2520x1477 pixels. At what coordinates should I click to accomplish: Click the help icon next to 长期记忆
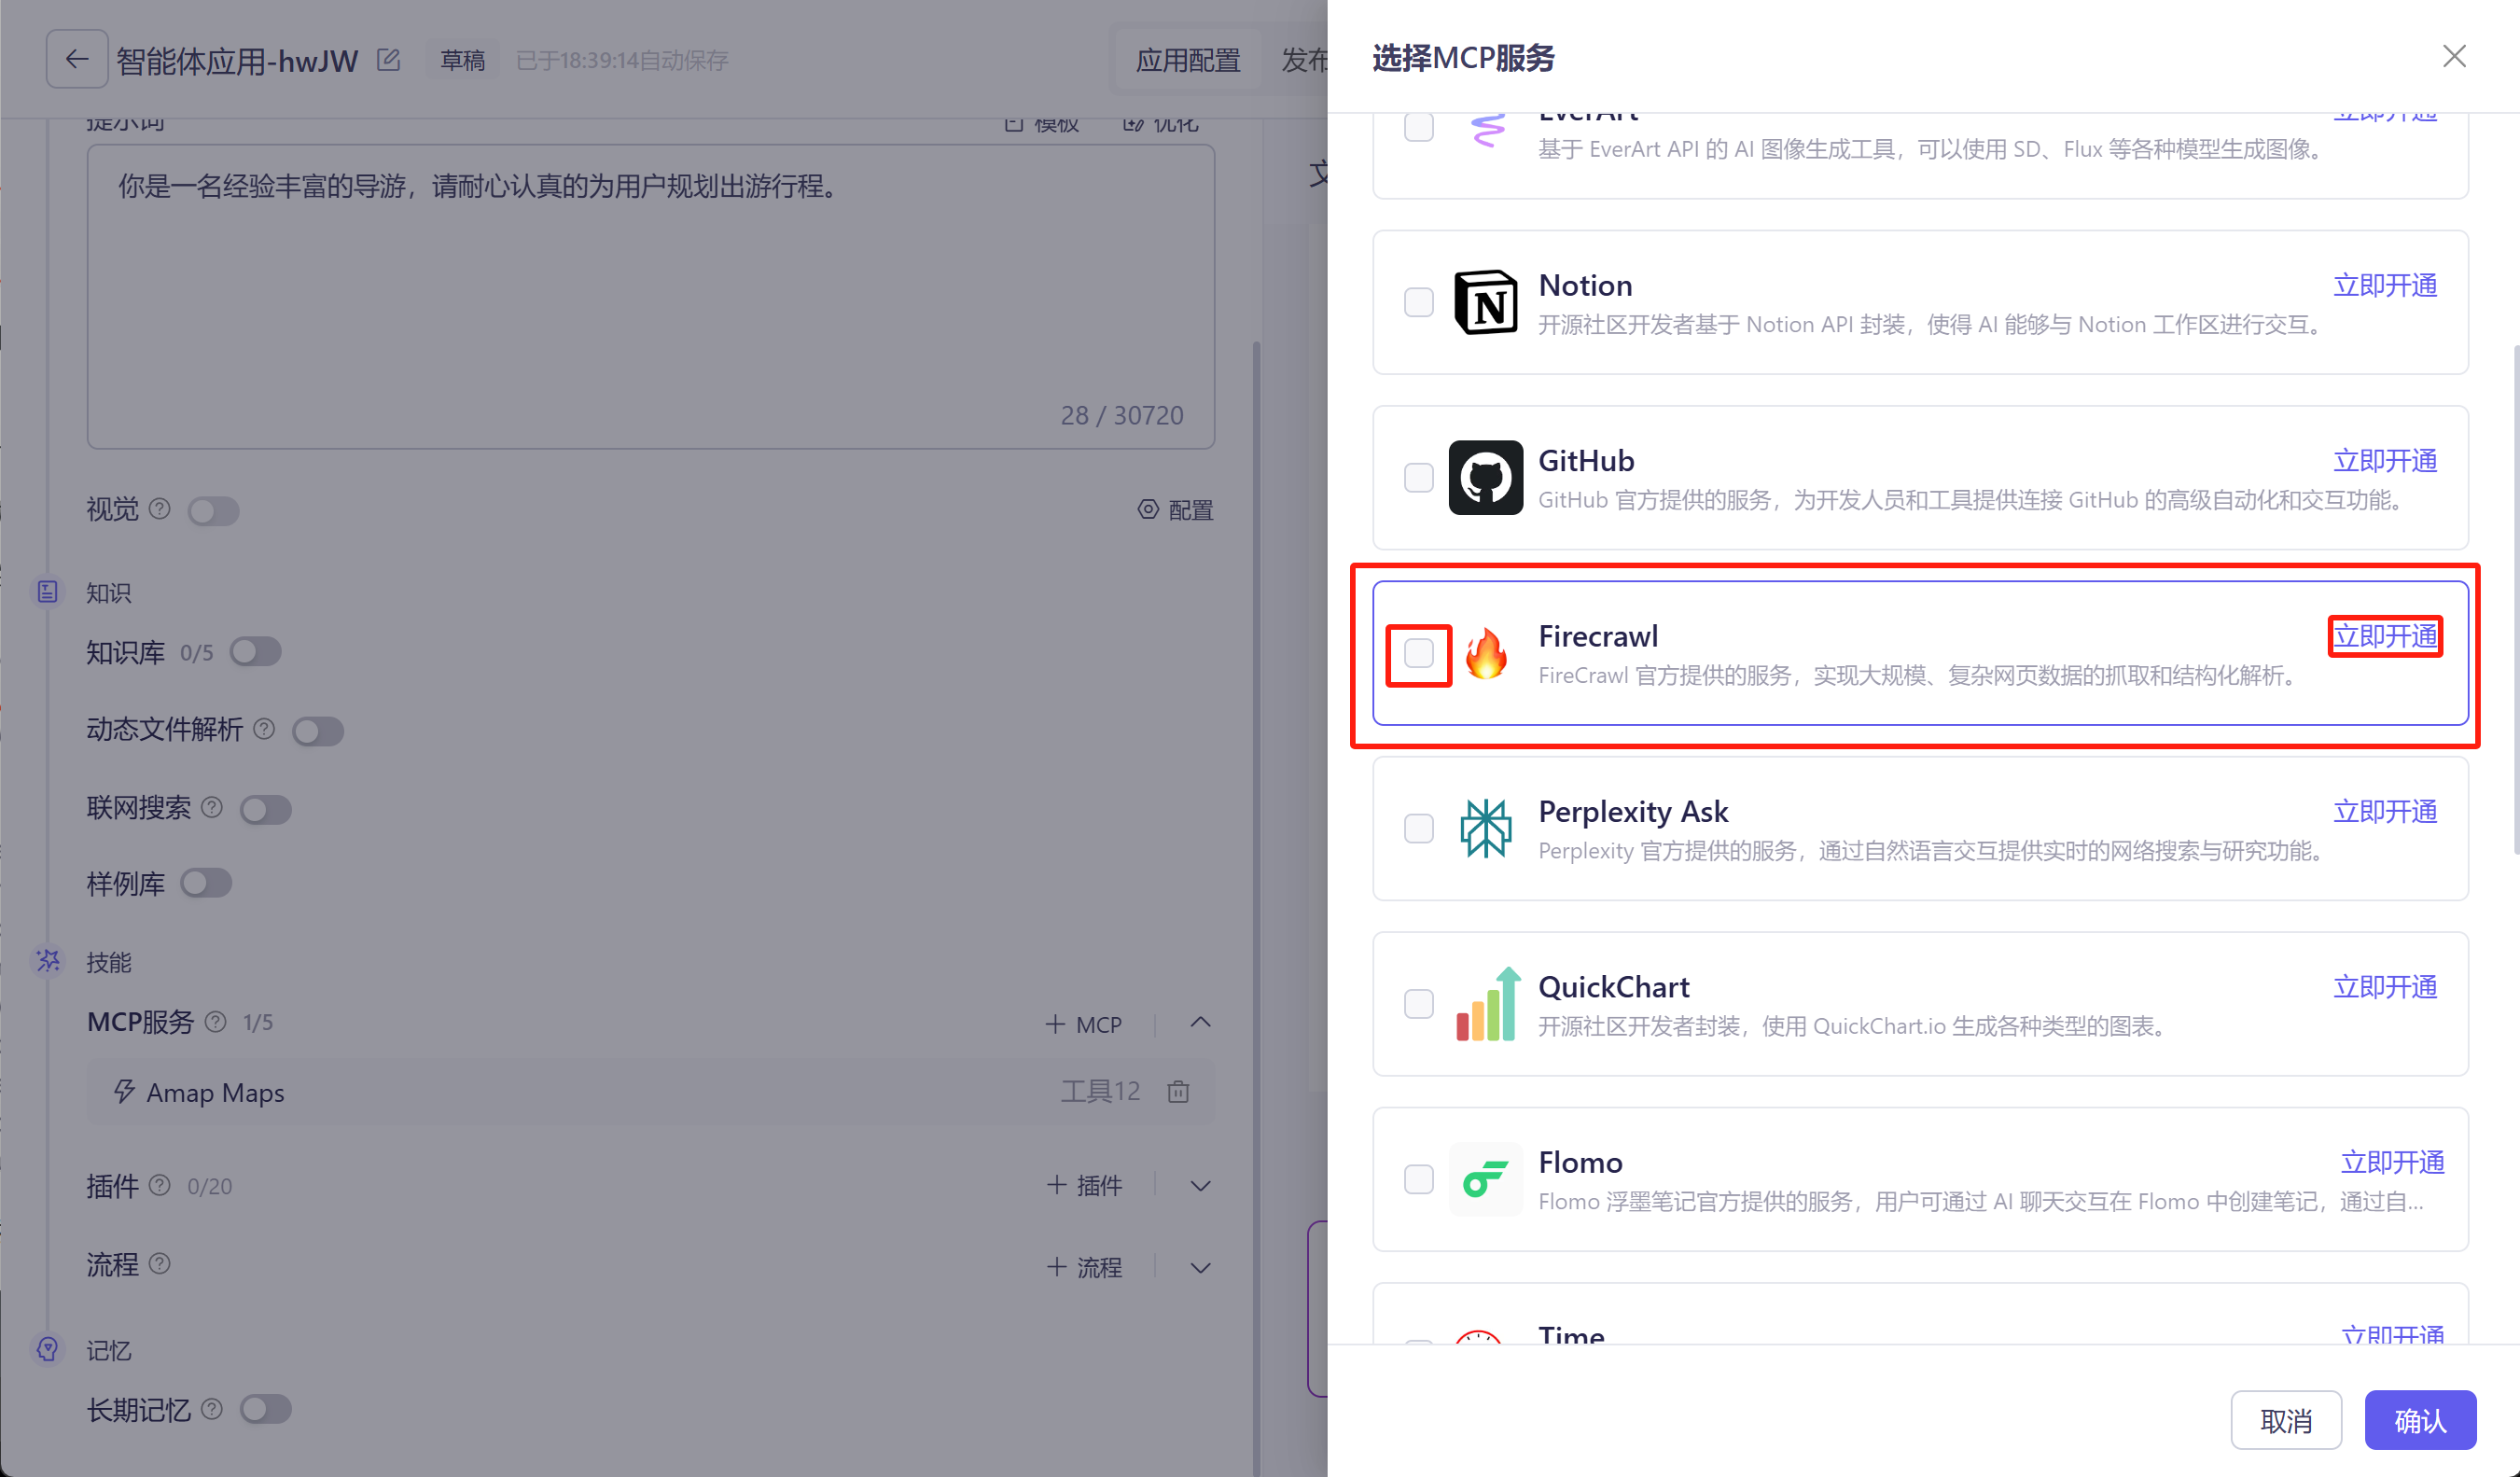tap(212, 1409)
